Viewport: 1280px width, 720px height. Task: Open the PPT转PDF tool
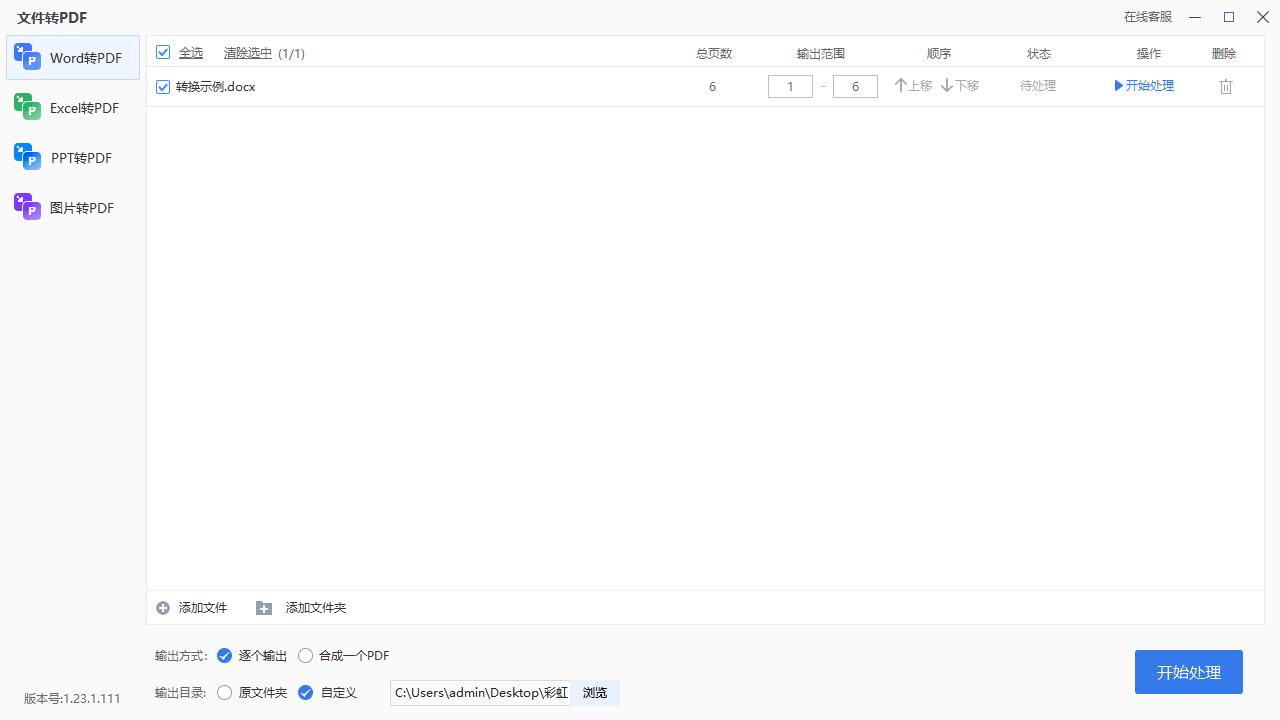pyautogui.click(x=28, y=157)
